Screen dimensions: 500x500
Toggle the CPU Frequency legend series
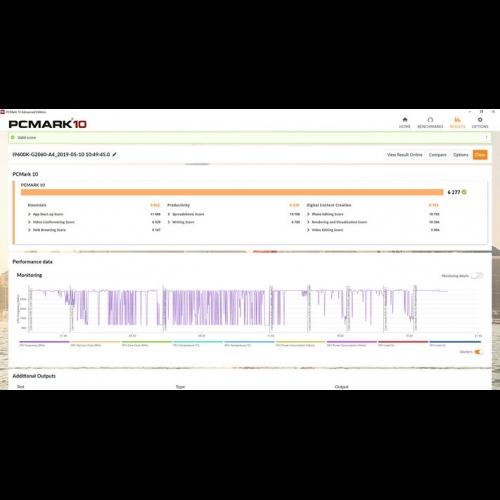(44, 343)
